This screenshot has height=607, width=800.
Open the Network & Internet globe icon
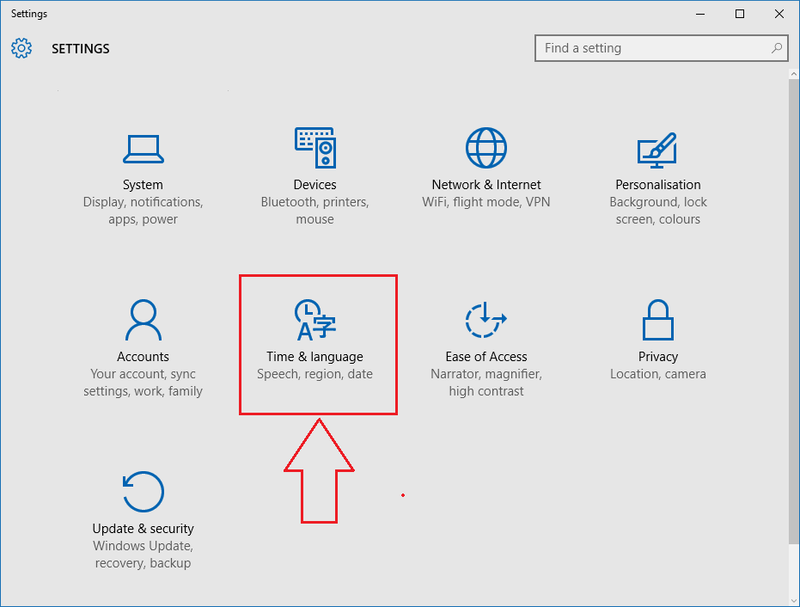tap(486, 147)
